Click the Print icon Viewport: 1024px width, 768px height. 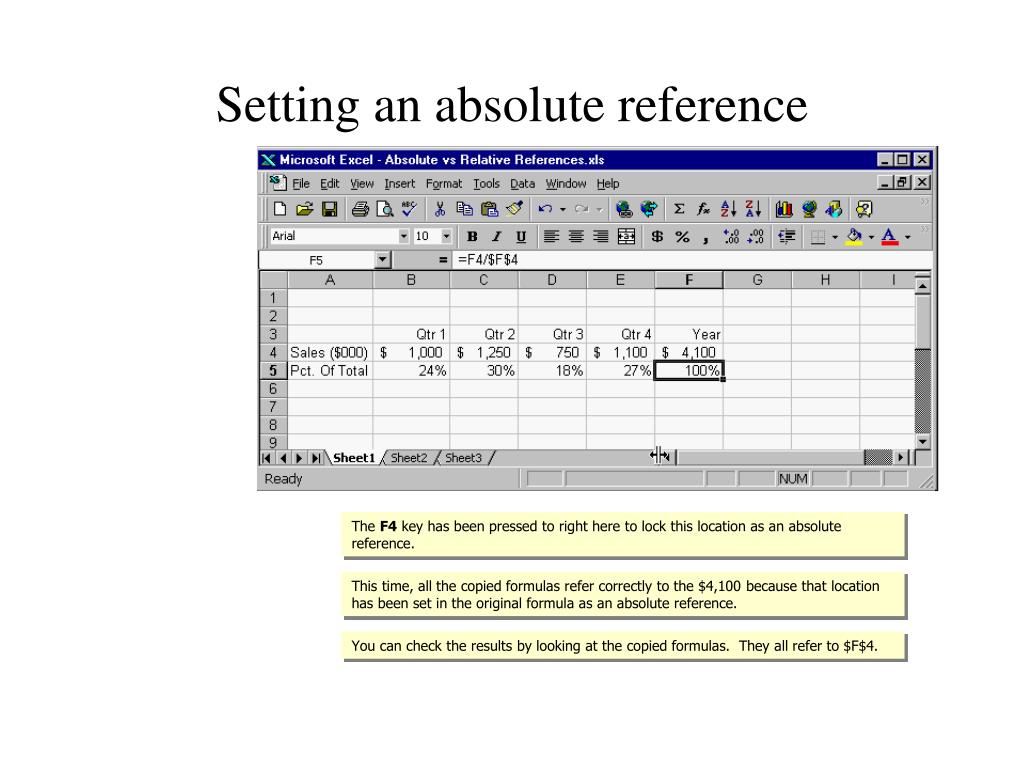click(360, 209)
